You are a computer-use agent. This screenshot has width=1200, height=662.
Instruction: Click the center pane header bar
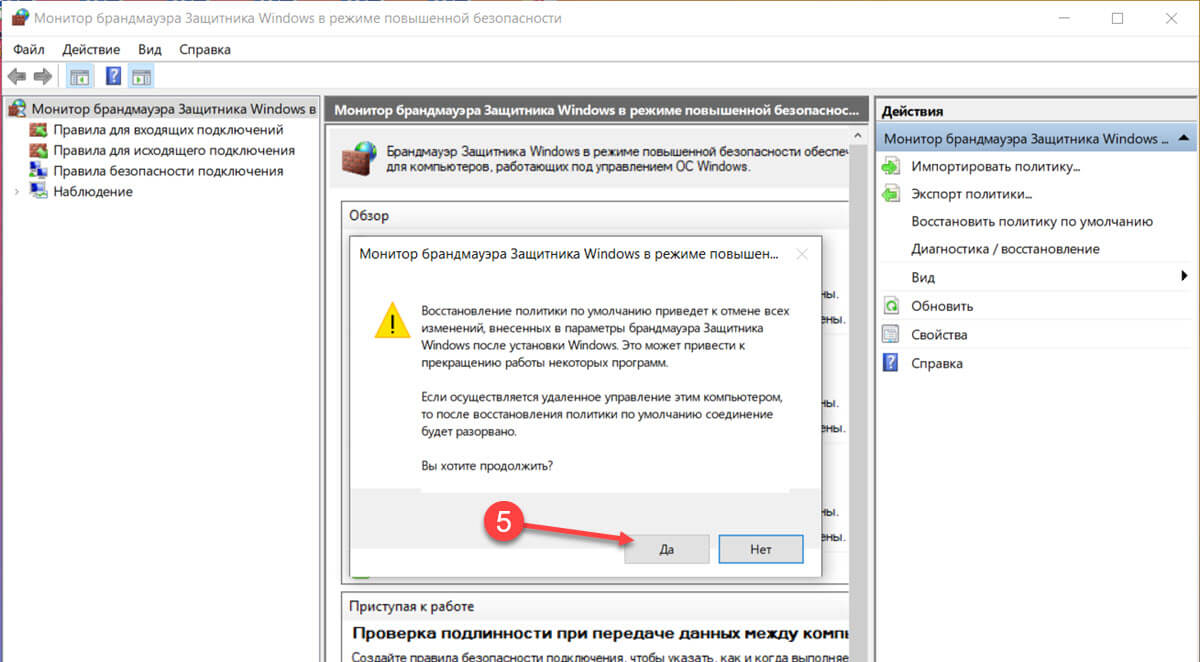(x=596, y=110)
